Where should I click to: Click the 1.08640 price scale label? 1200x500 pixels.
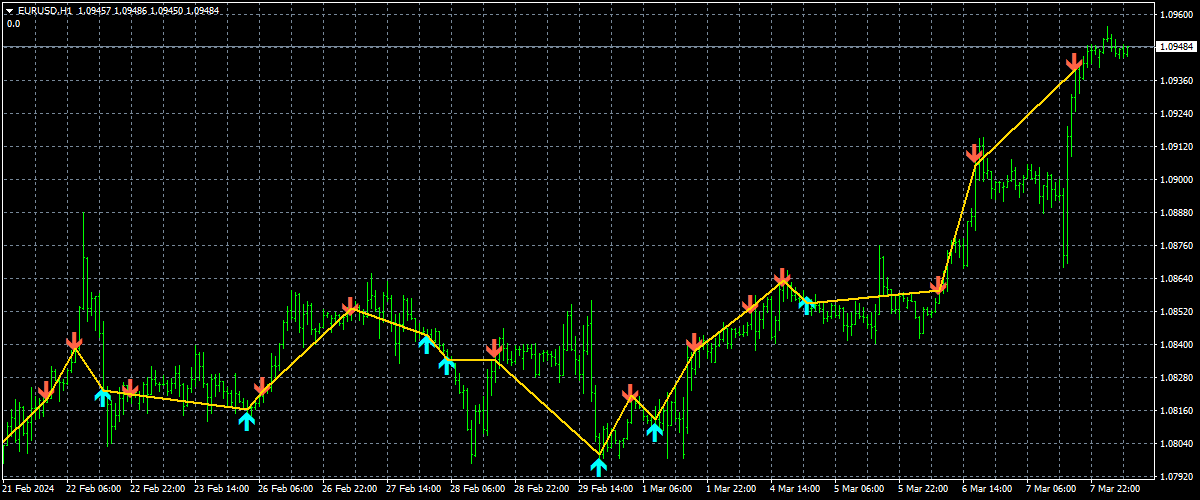pyautogui.click(x=1175, y=279)
